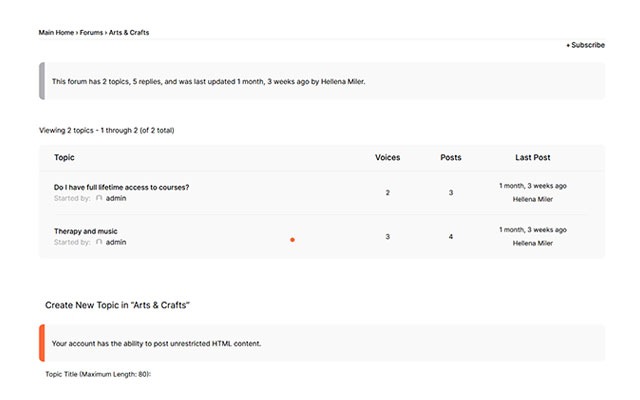Viewport: 640px width, 400px height.
Task: Click the Posts column header
Action: click(451, 157)
